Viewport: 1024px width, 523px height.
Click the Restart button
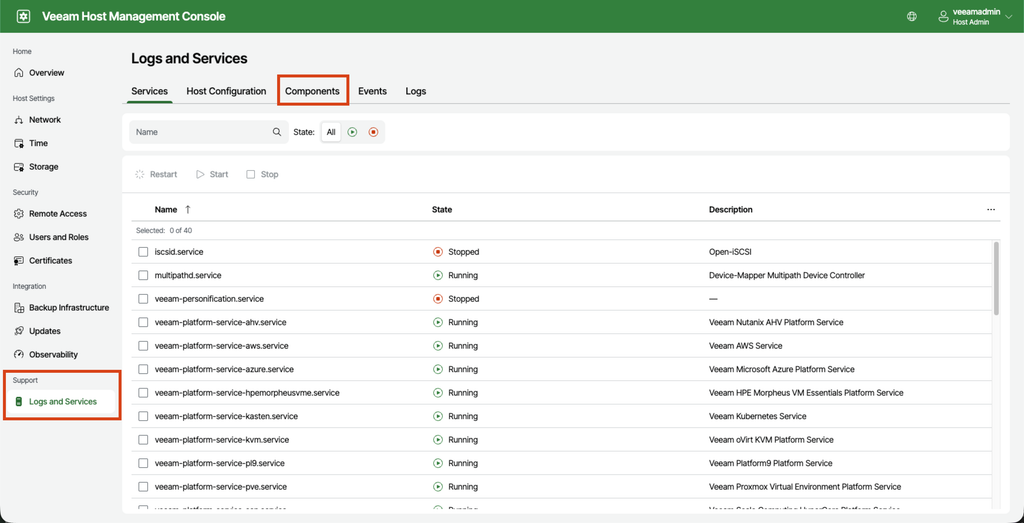[x=156, y=174]
